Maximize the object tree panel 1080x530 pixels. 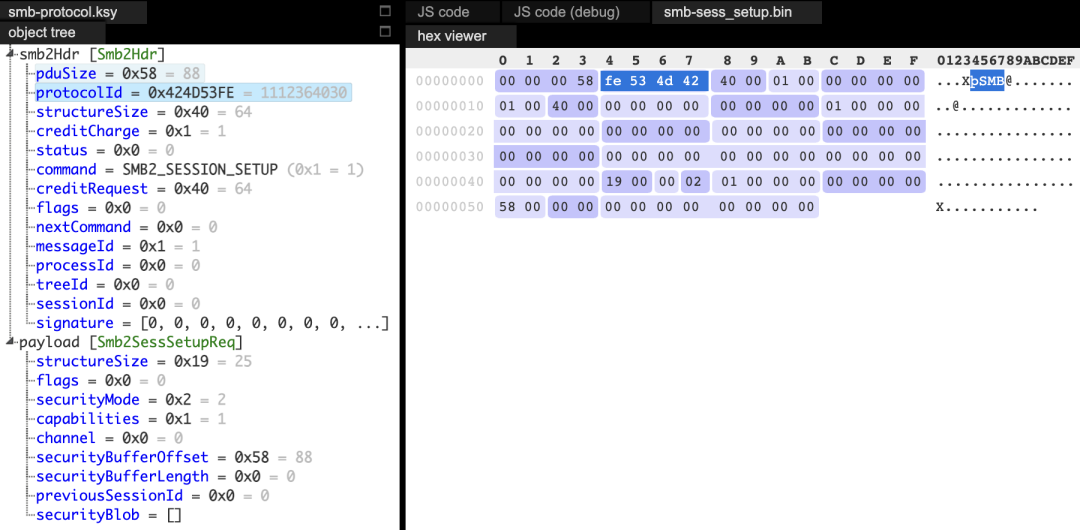pos(385,32)
